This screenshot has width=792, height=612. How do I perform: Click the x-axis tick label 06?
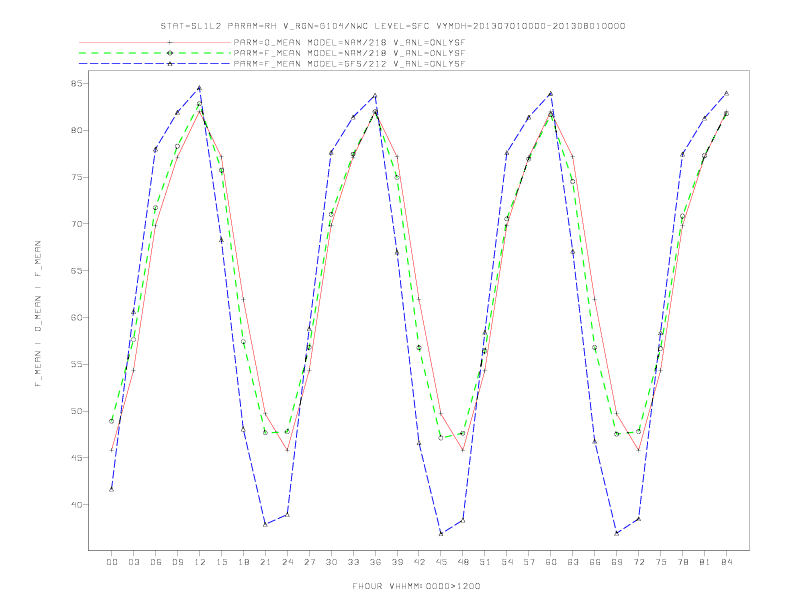point(156,562)
